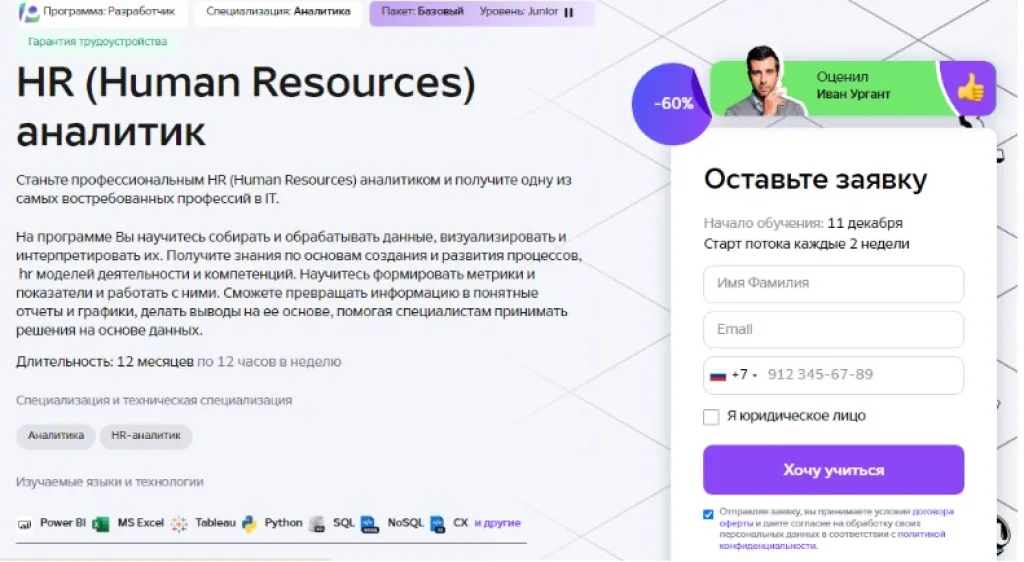Click the NoSQL file icon
The height and width of the screenshot is (562, 1024).
(x=370, y=523)
